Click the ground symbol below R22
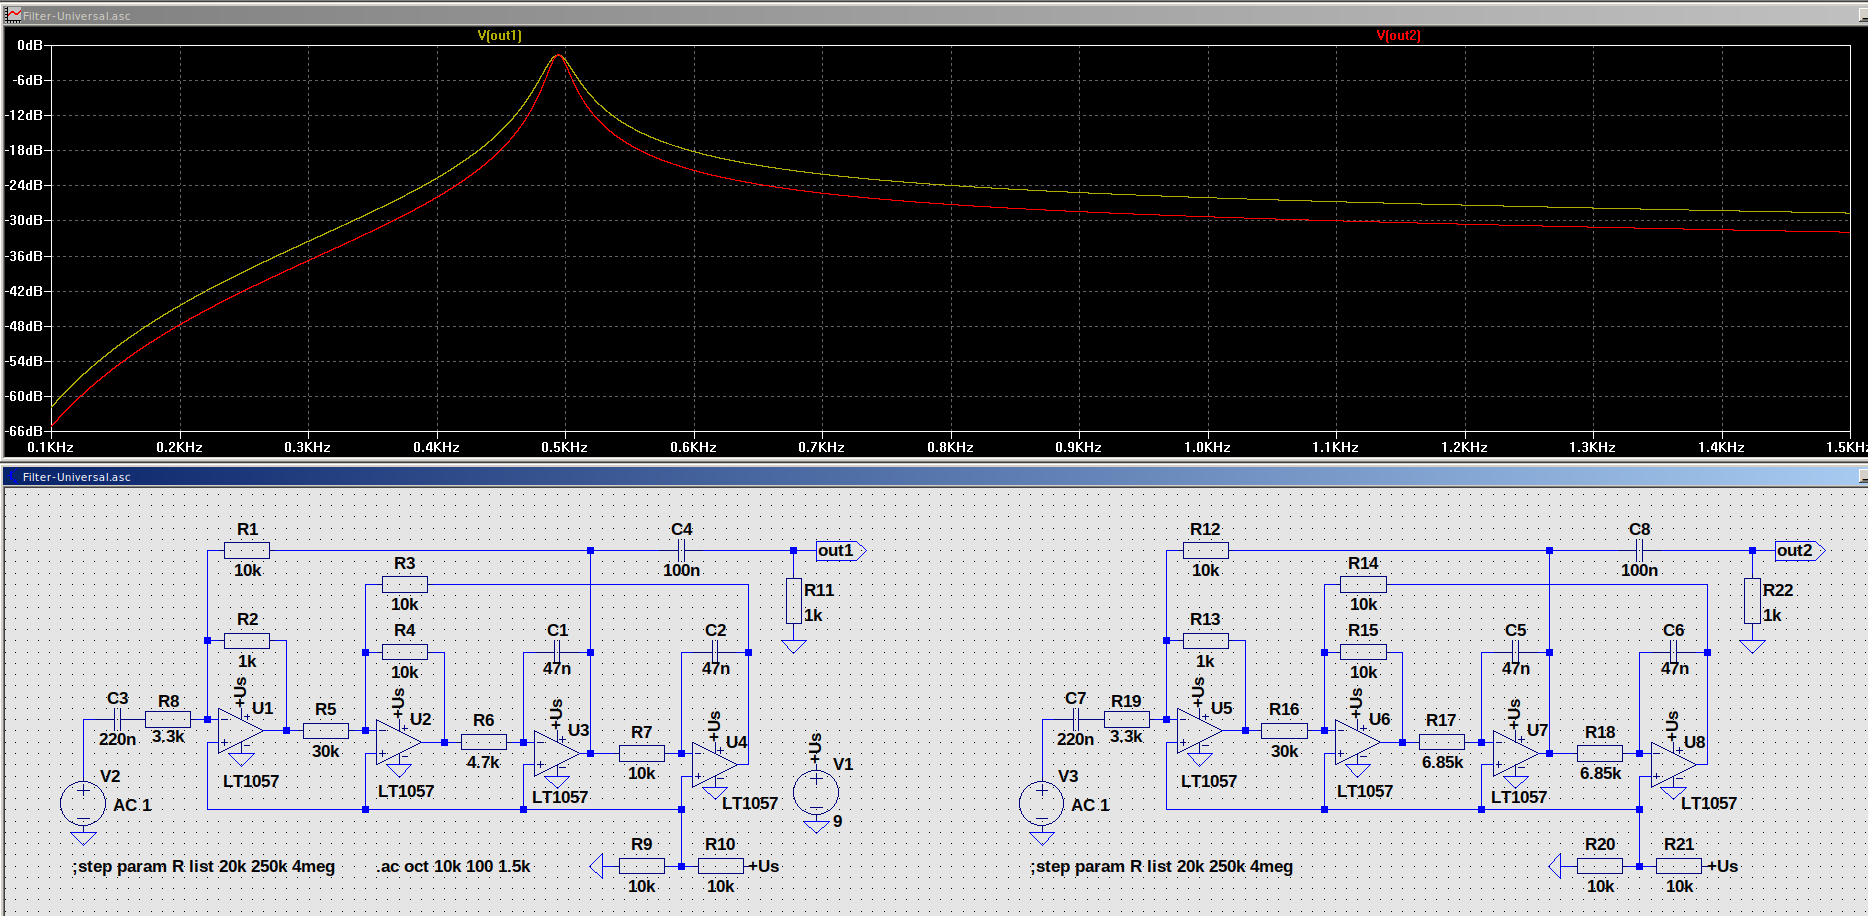The height and width of the screenshot is (916, 1868). (1752, 646)
